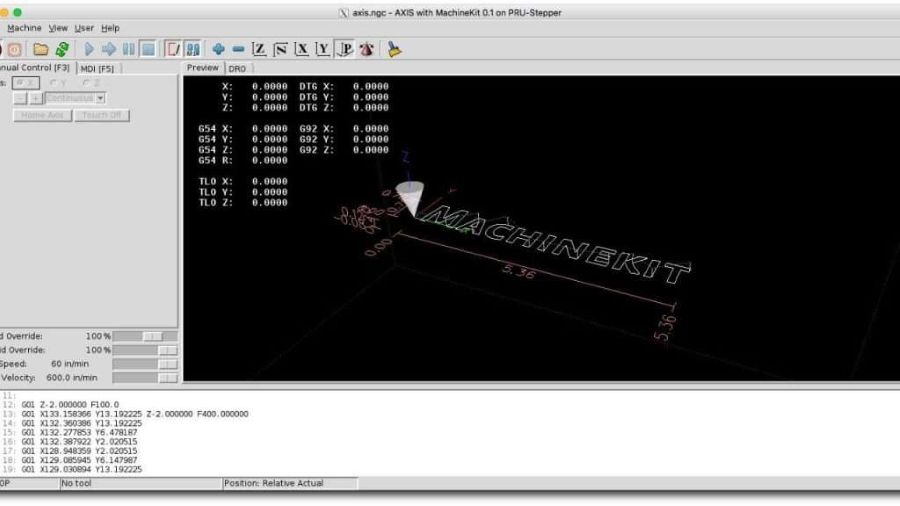Switch to Z top view

[259, 50]
